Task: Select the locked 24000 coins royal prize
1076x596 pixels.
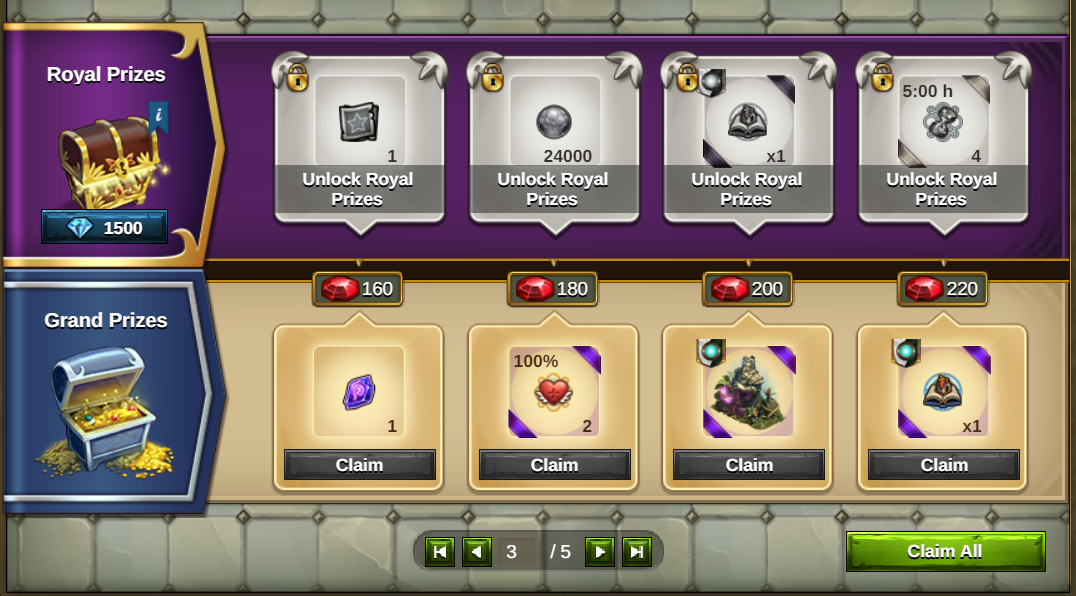Action: (x=554, y=122)
